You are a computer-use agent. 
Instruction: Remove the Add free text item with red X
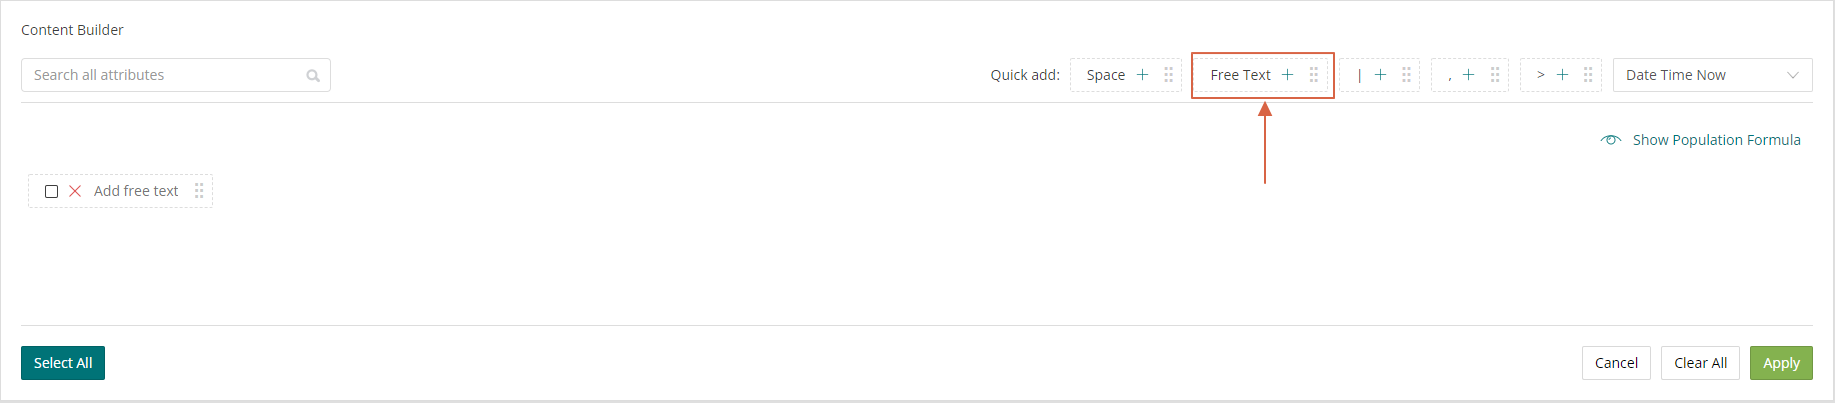(75, 191)
